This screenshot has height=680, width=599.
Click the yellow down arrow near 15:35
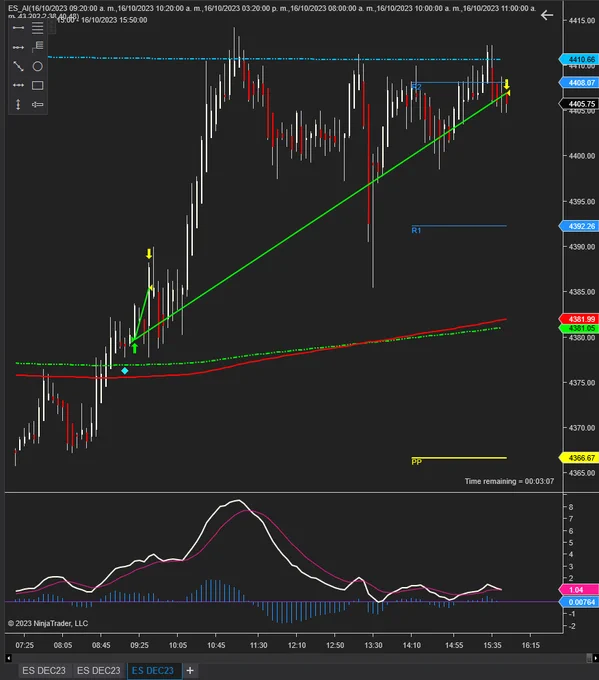point(506,84)
